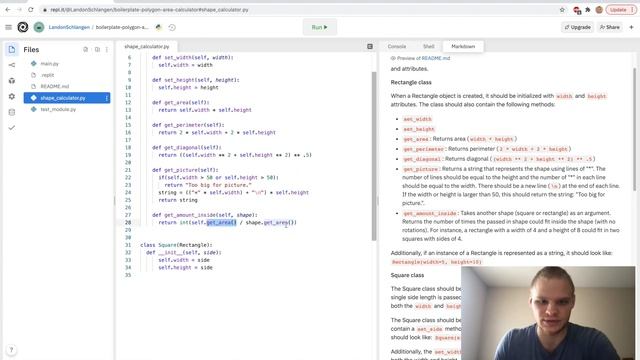Click the 'class Square(Rectangle):' code line
Viewport: 640px width, 360px height.
pos(176,245)
